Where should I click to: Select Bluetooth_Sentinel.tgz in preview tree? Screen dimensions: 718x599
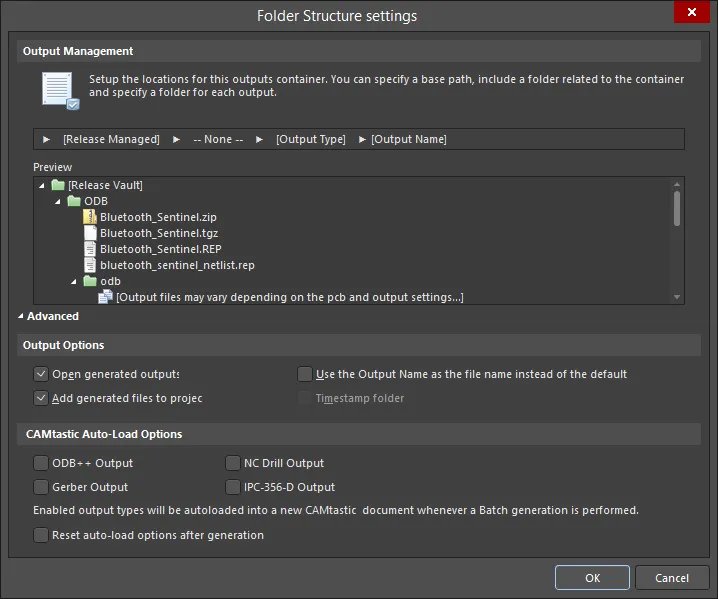(x=159, y=233)
